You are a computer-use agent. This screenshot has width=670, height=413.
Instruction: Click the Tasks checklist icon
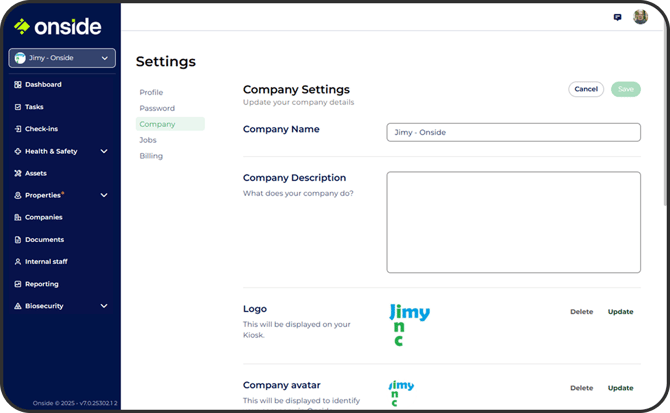click(x=18, y=107)
